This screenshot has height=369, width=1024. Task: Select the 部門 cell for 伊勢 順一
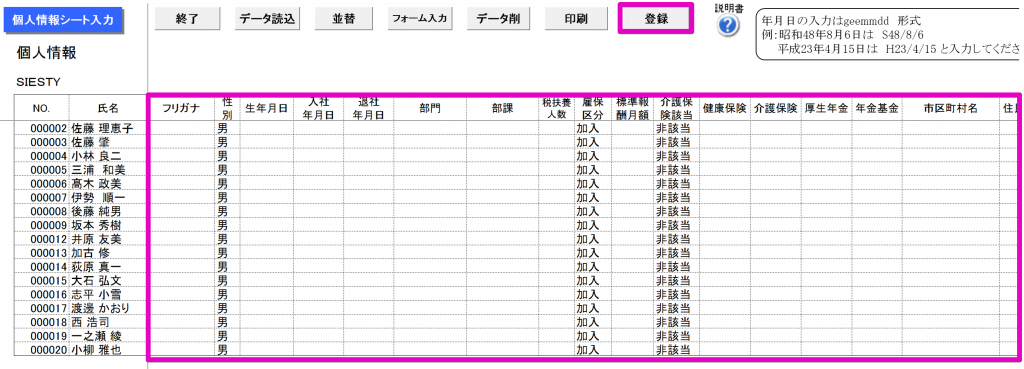[x=430, y=197]
